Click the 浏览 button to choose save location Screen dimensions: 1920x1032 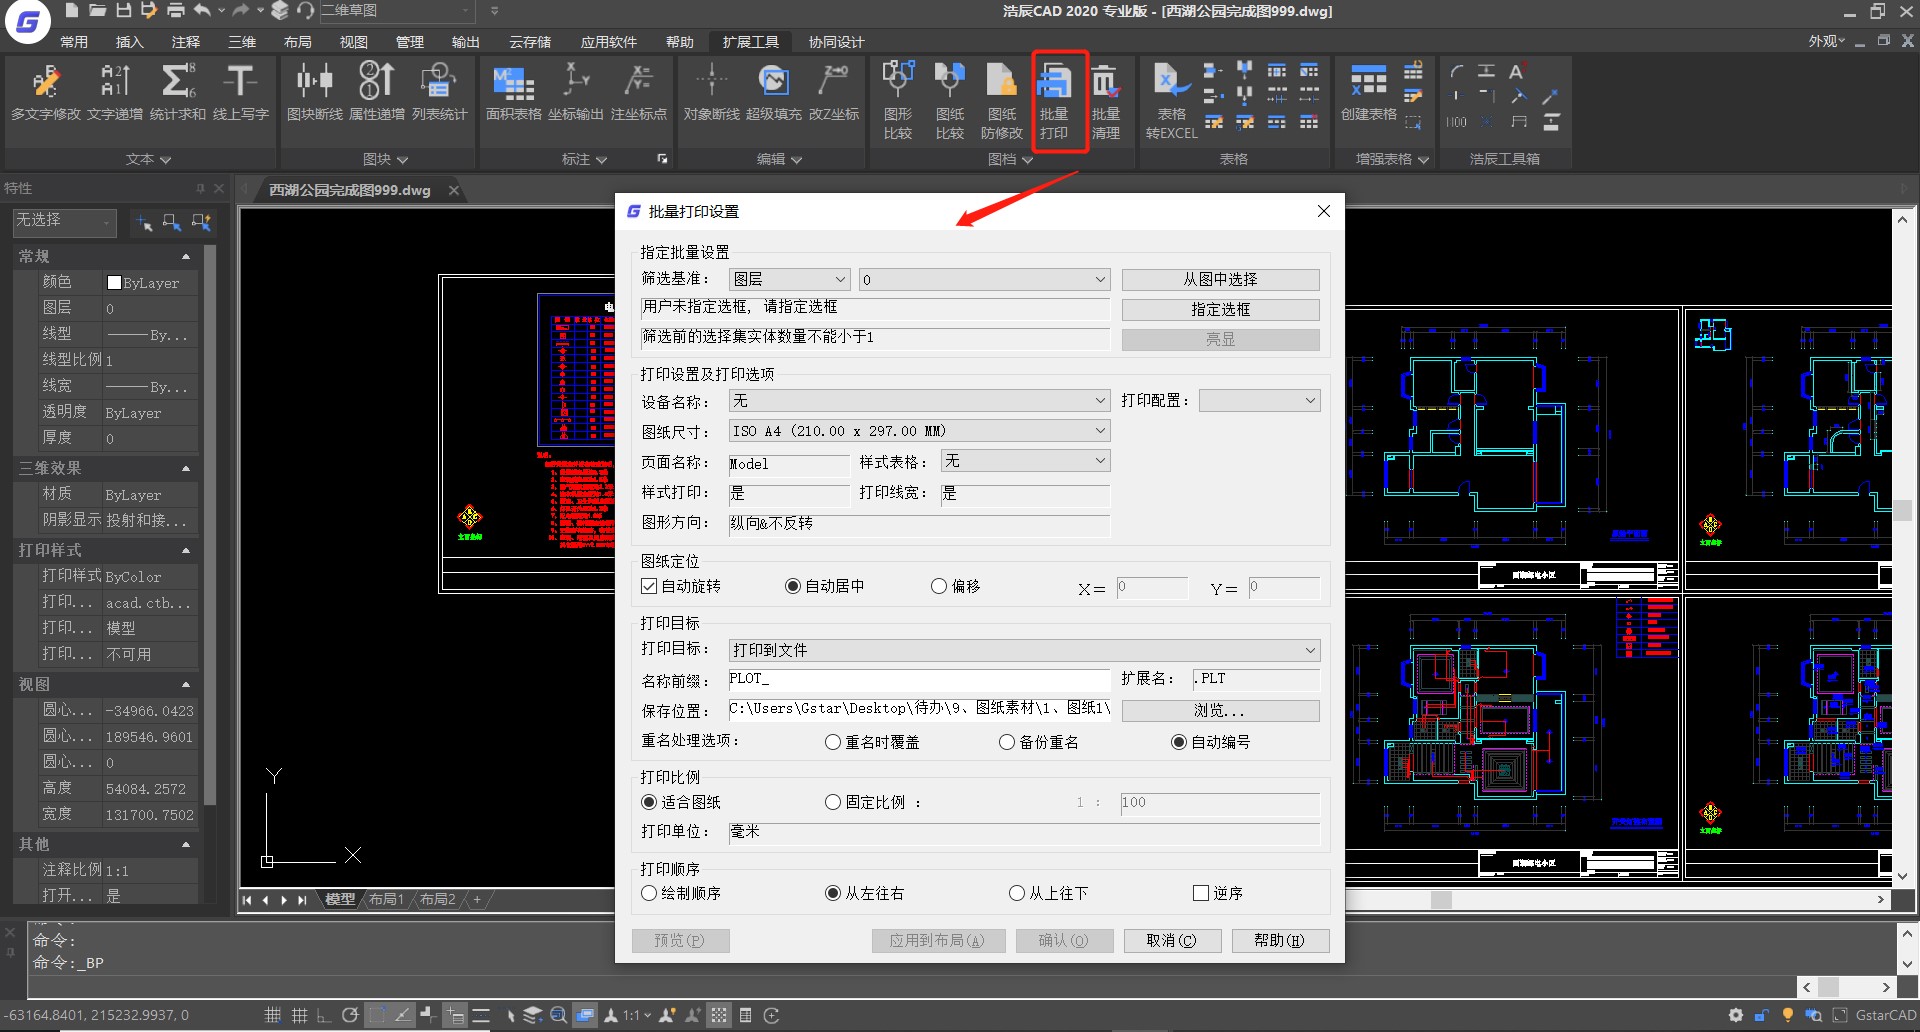(x=1219, y=710)
